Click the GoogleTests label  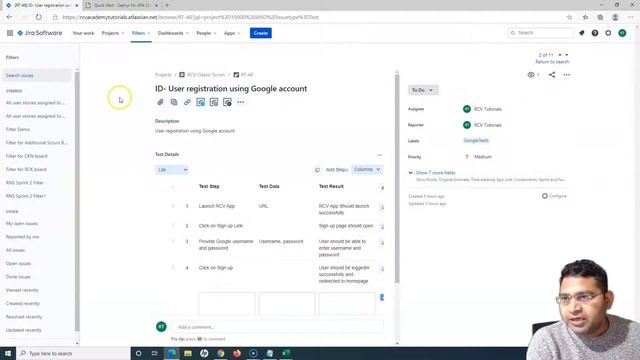point(476,140)
